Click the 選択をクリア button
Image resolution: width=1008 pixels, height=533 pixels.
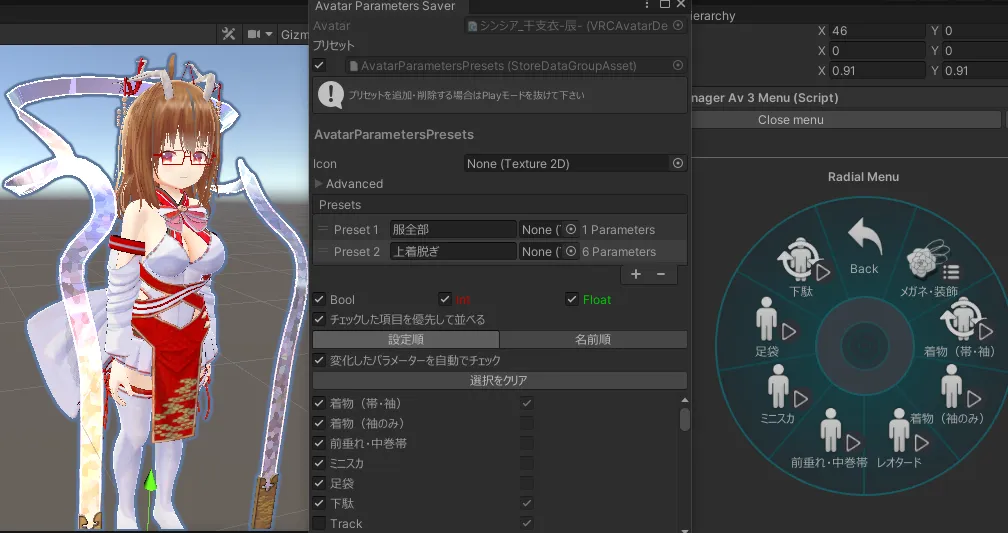coord(499,381)
